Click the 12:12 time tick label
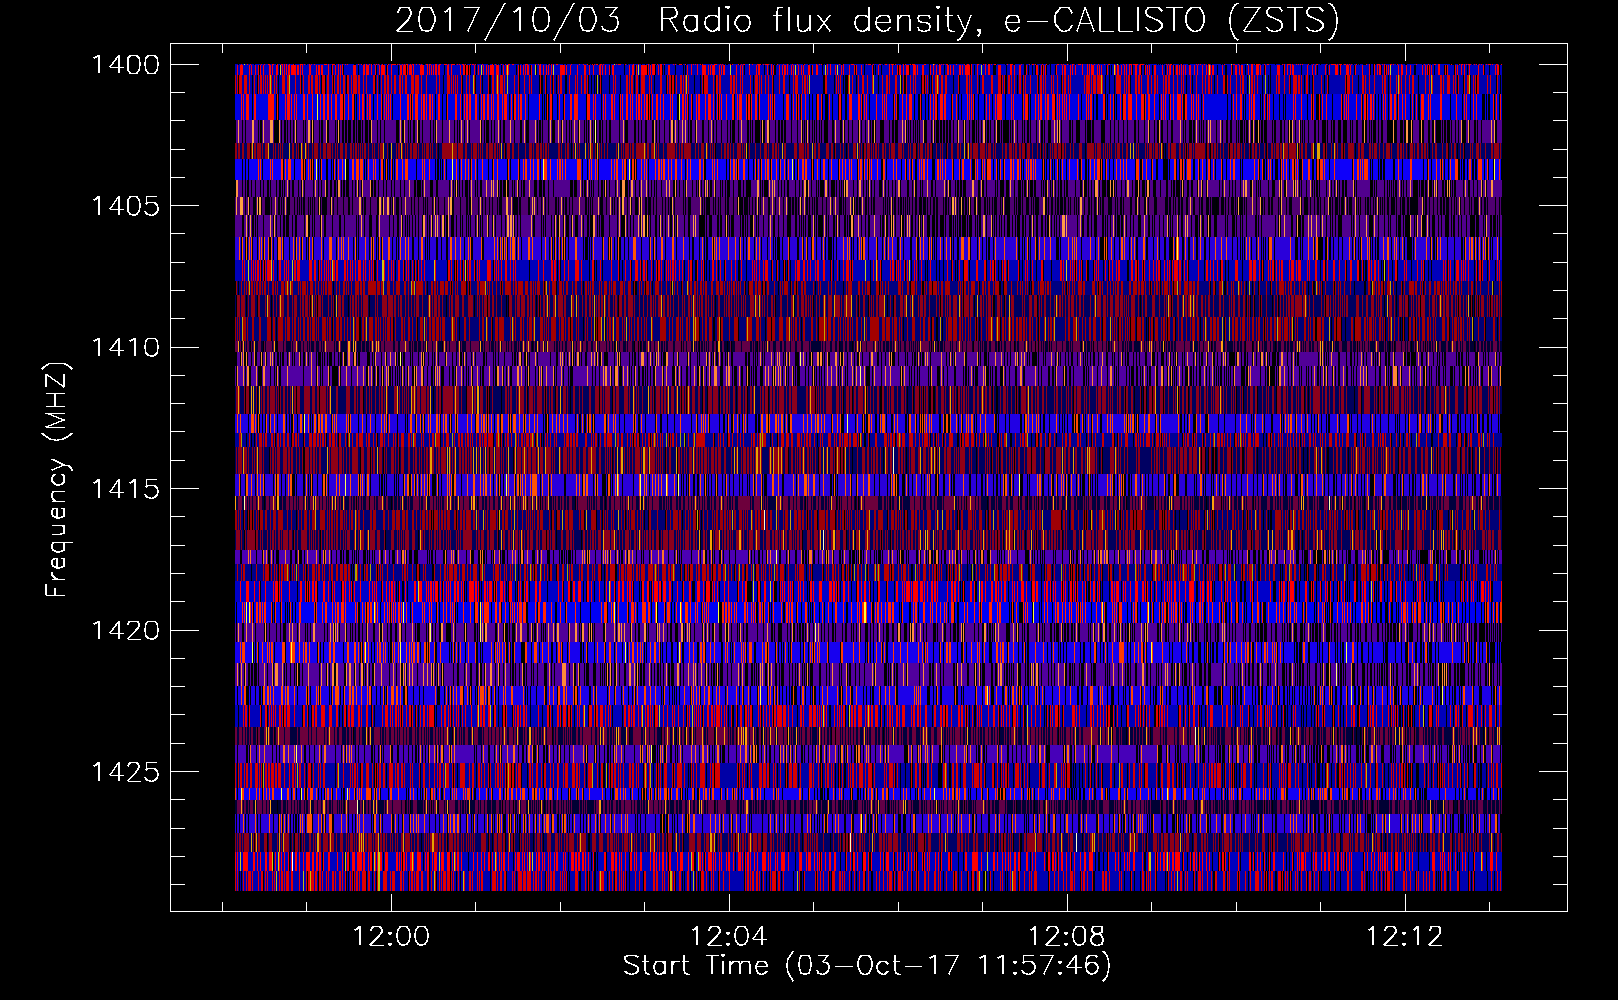The height and width of the screenshot is (1000, 1618). pos(1406,937)
